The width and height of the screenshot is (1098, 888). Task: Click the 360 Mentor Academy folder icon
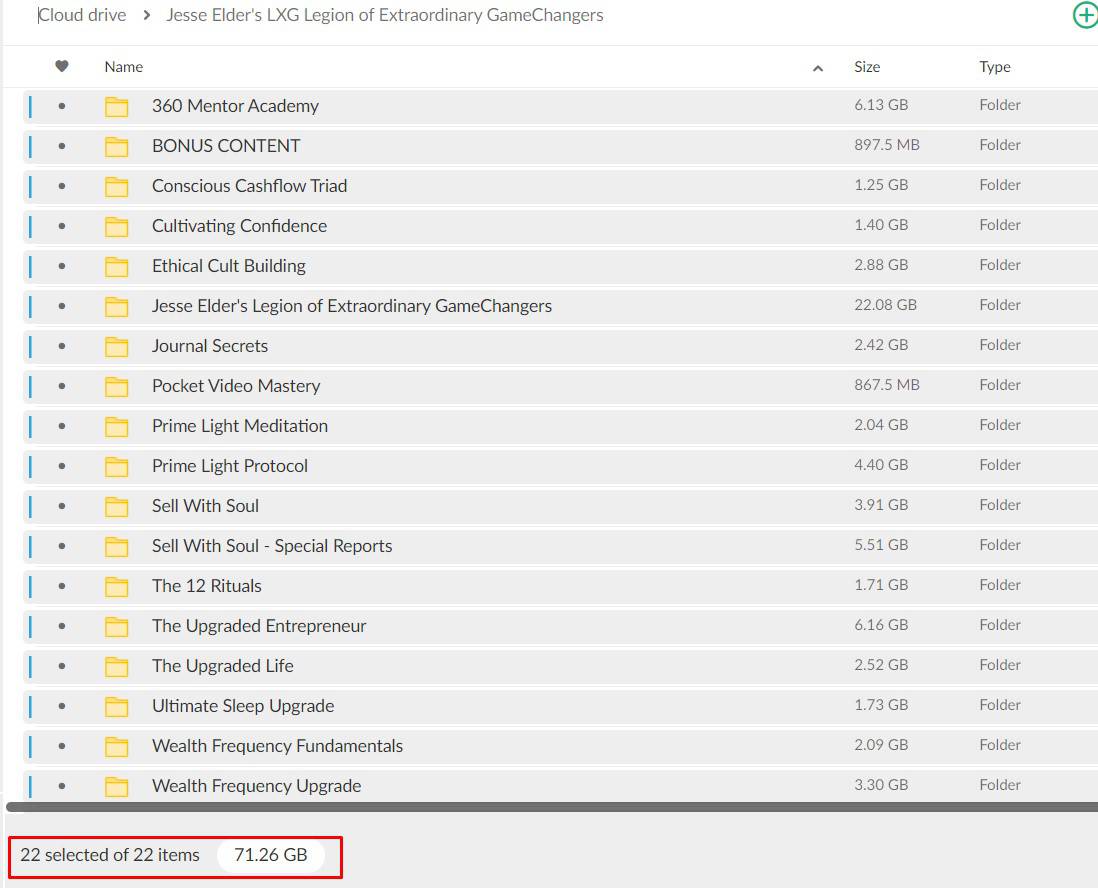pos(117,107)
